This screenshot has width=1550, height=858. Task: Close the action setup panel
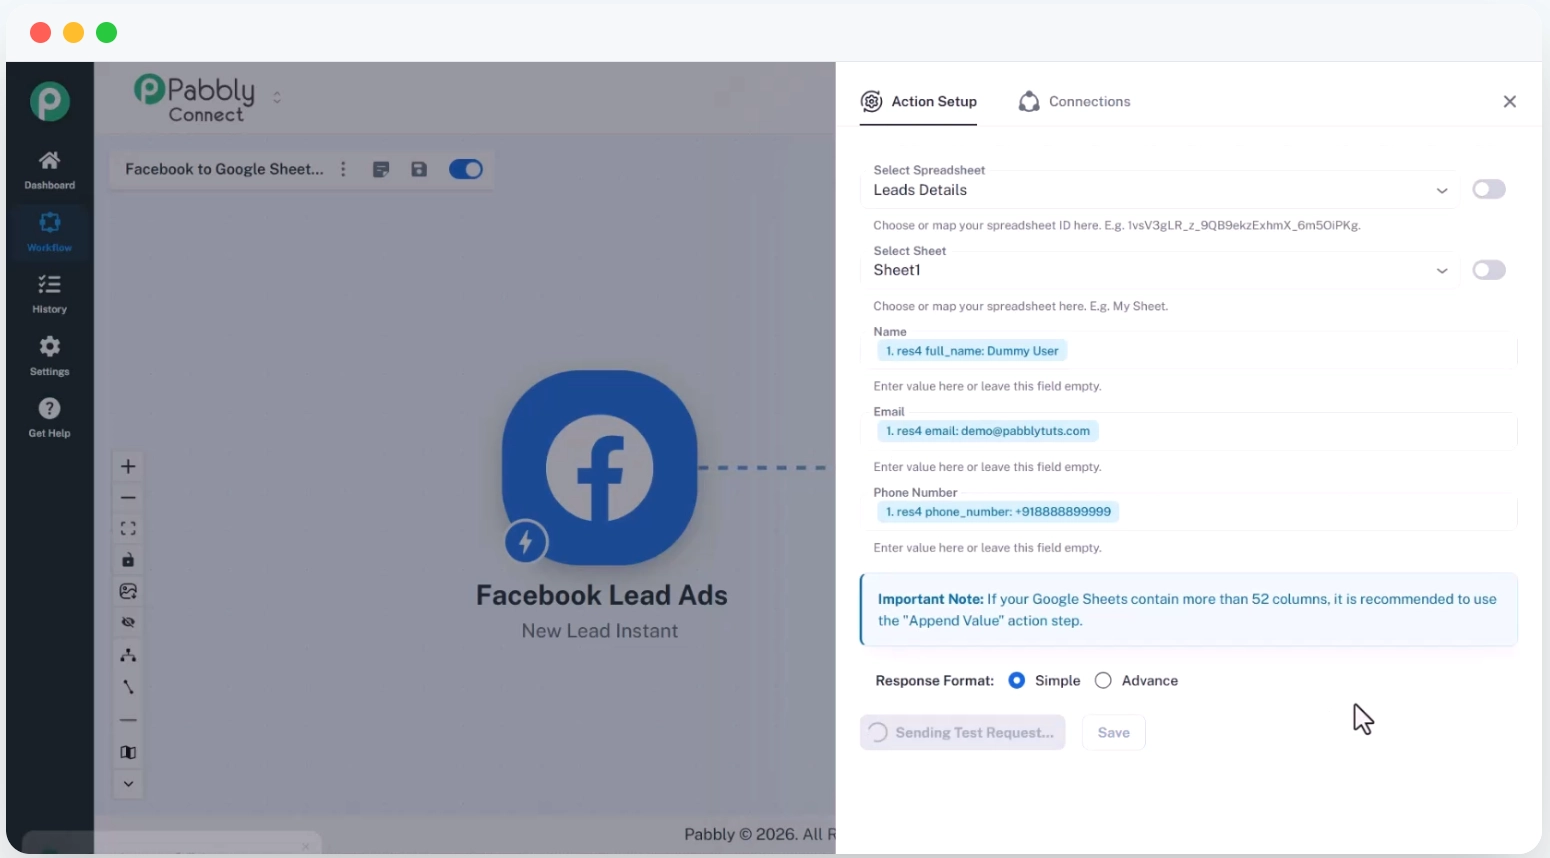click(x=1510, y=101)
